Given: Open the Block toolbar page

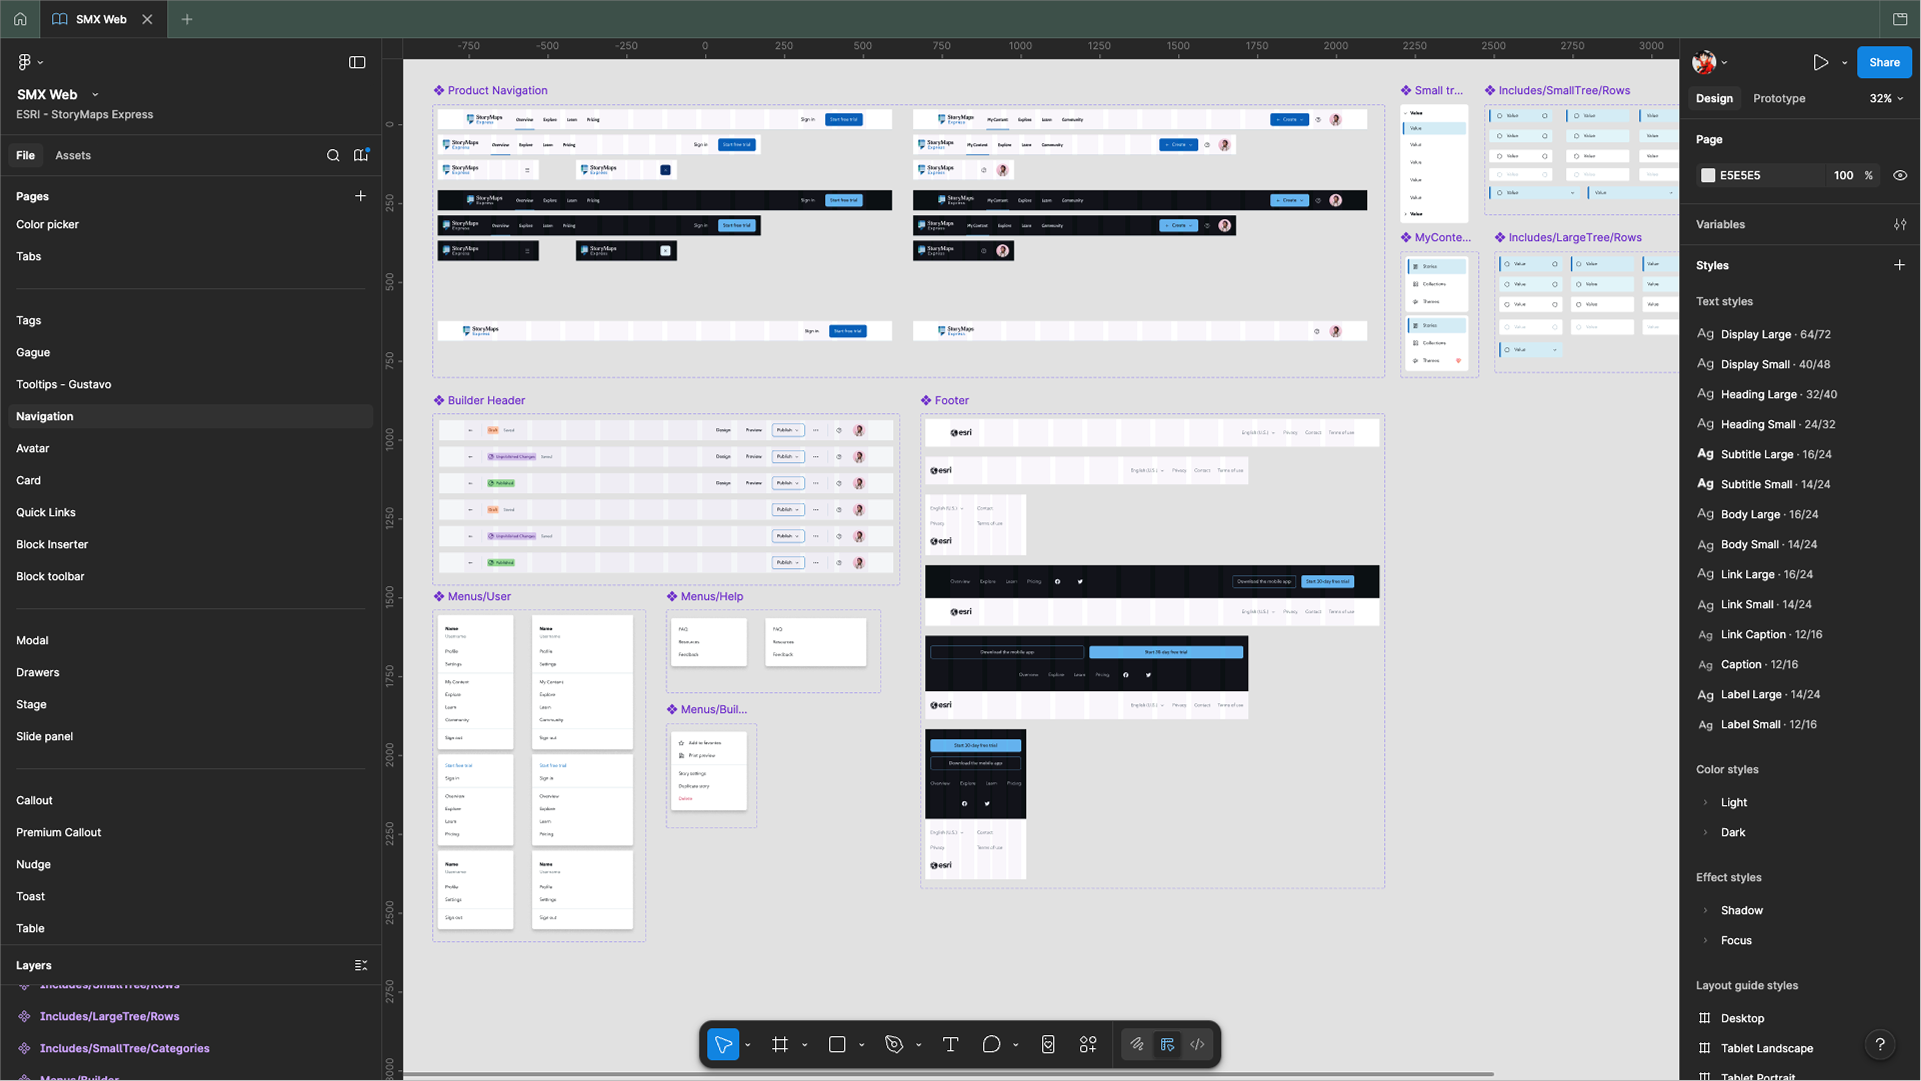Looking at the screenshot, I should click(x=50, y=577).
